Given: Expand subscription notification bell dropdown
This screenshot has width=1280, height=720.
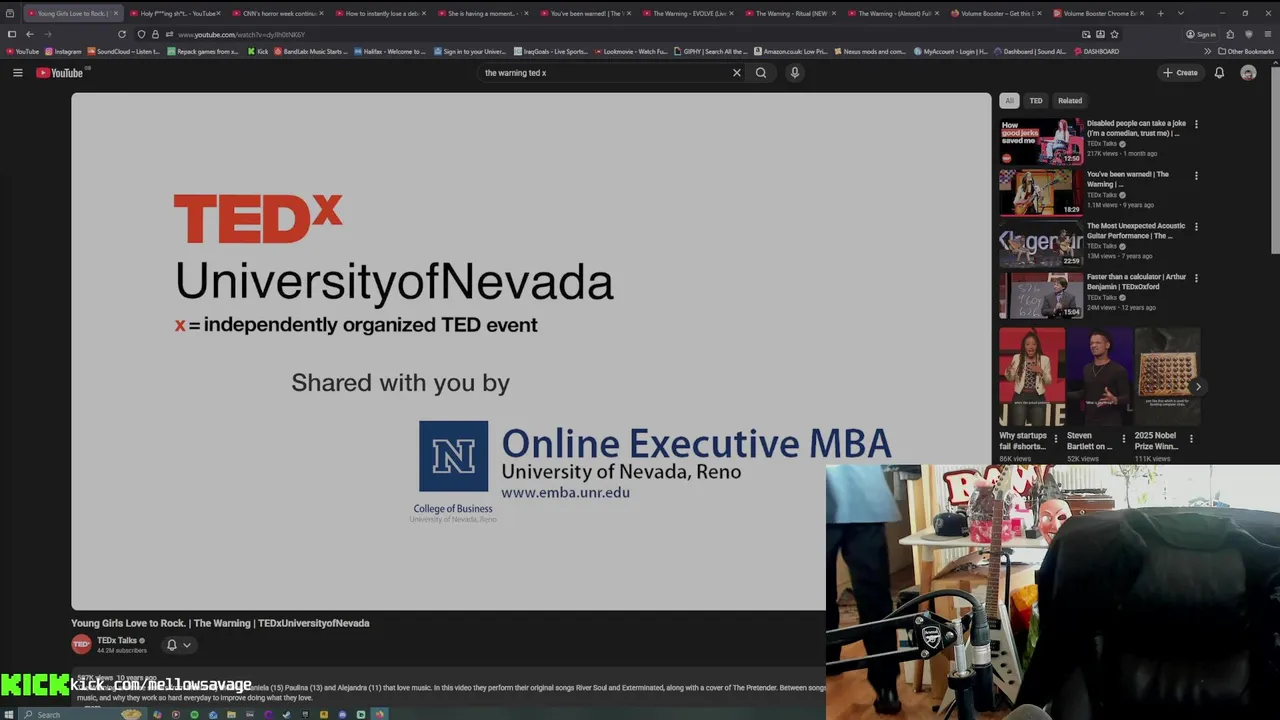Looking at the screenshot, I should 178,645.
